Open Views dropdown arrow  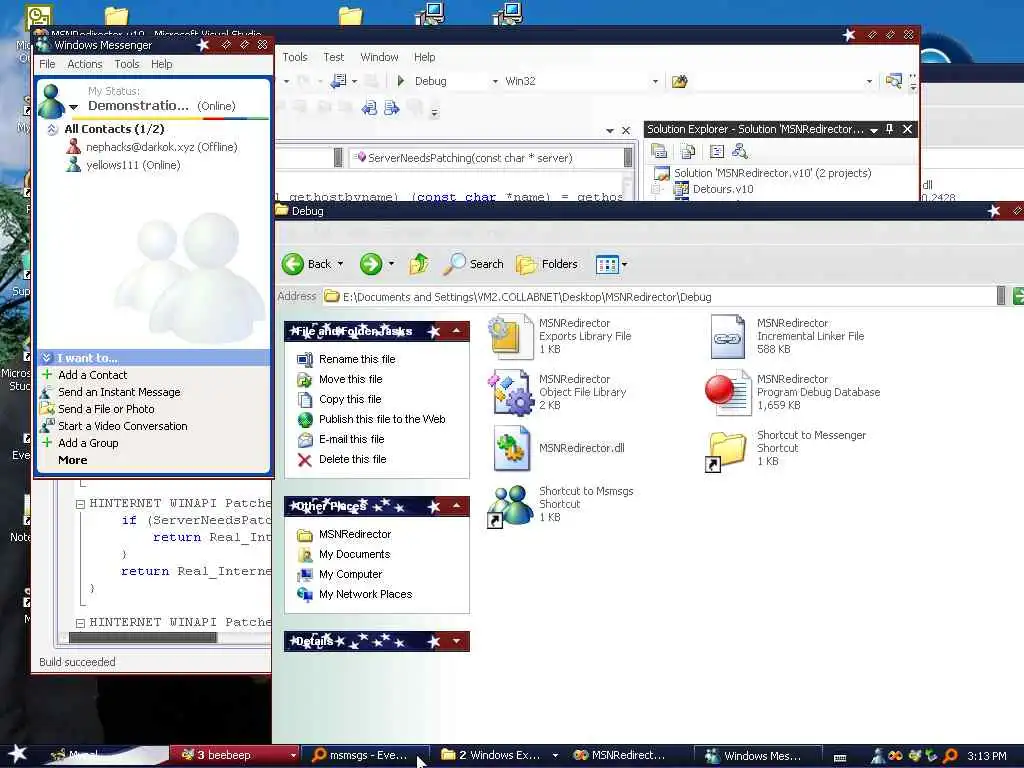tap(624, 264)
